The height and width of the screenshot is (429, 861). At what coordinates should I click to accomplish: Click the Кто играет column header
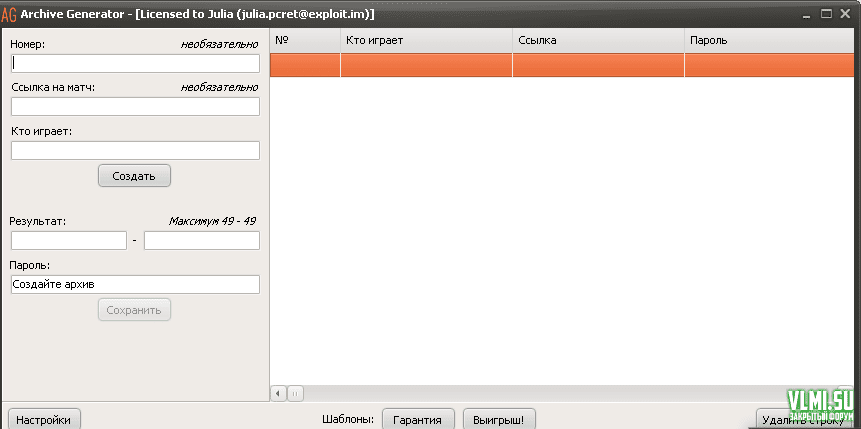(425, 40)
